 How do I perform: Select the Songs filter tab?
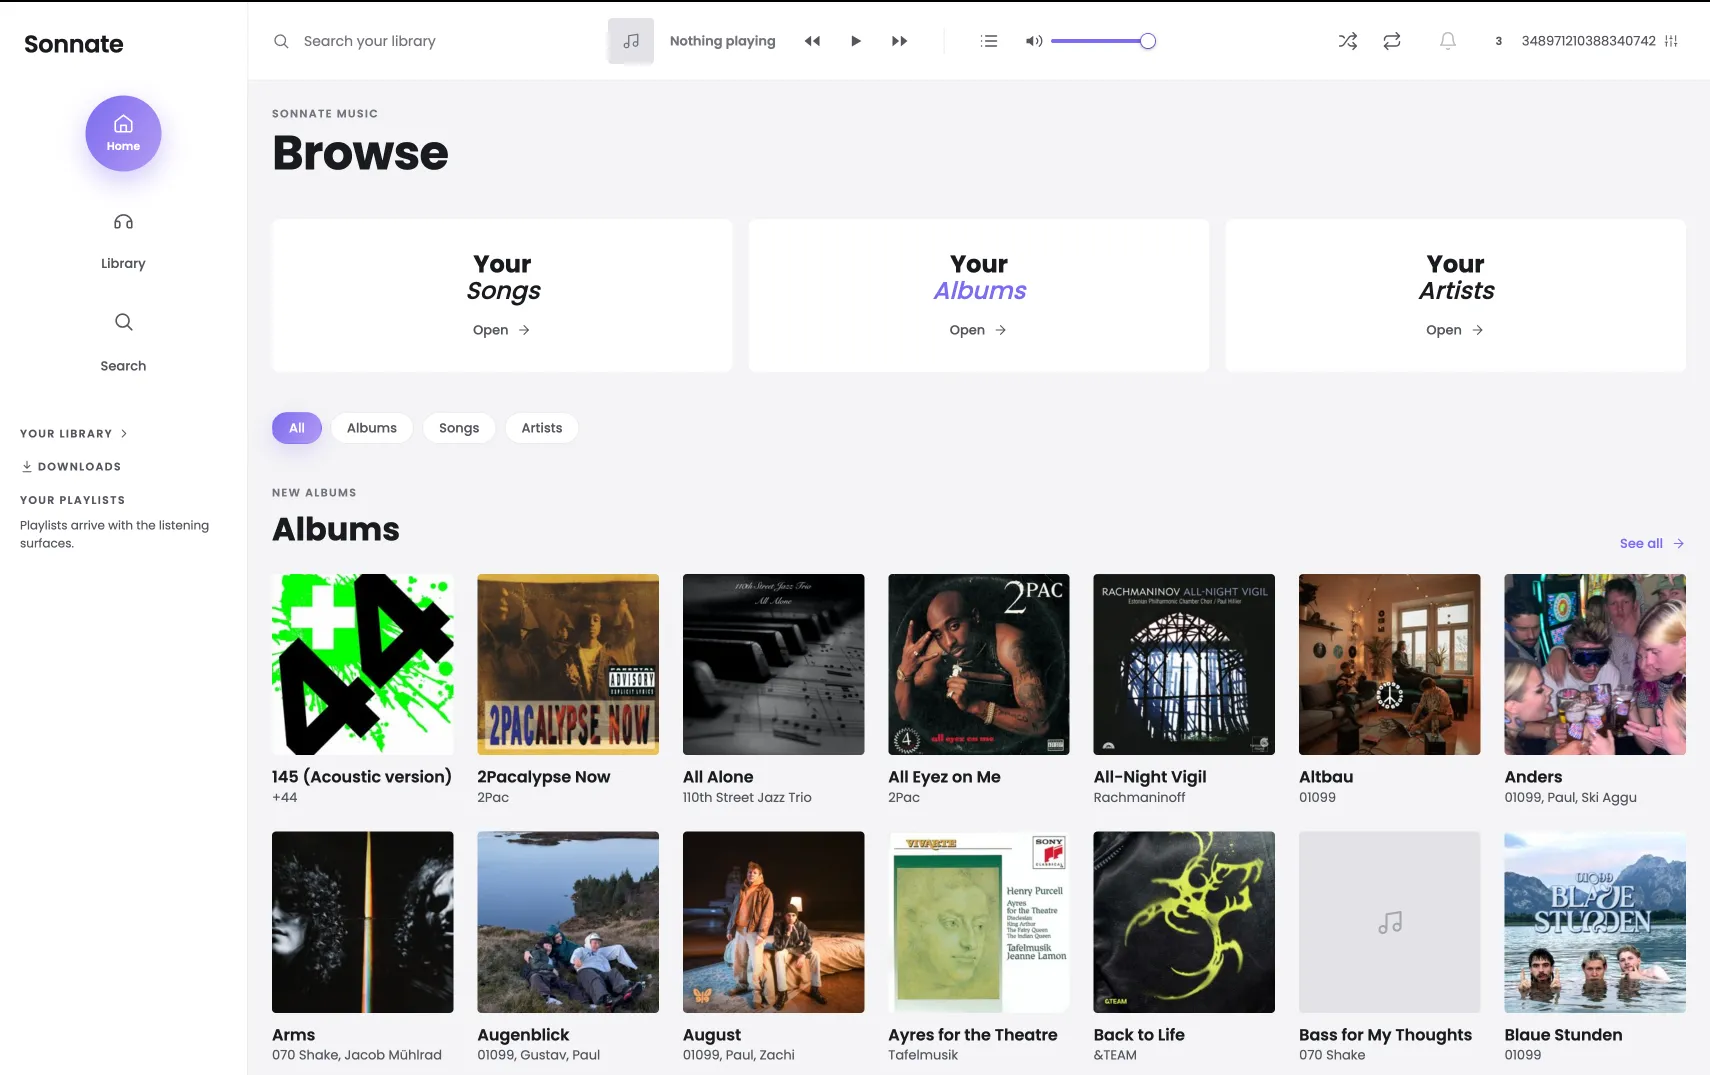(x=459, y=428)
